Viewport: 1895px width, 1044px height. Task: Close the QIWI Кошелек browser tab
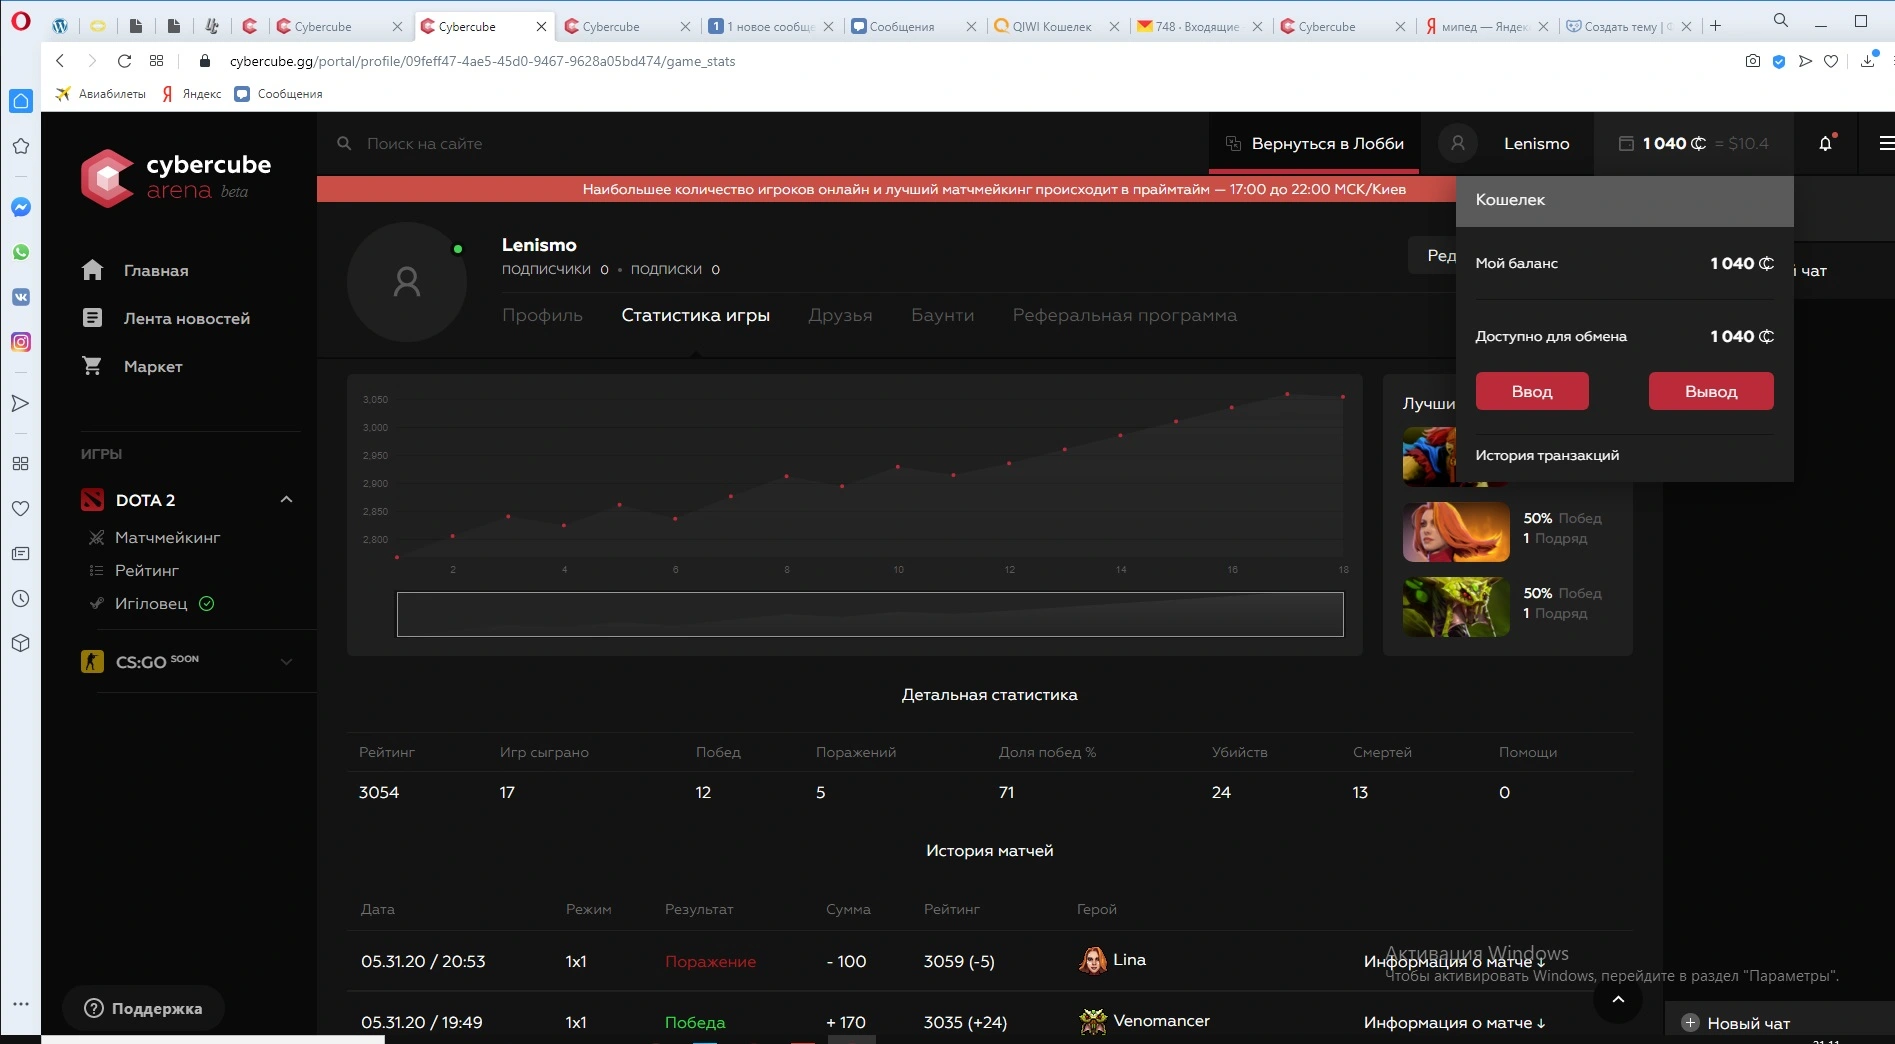click(1114, 27)
